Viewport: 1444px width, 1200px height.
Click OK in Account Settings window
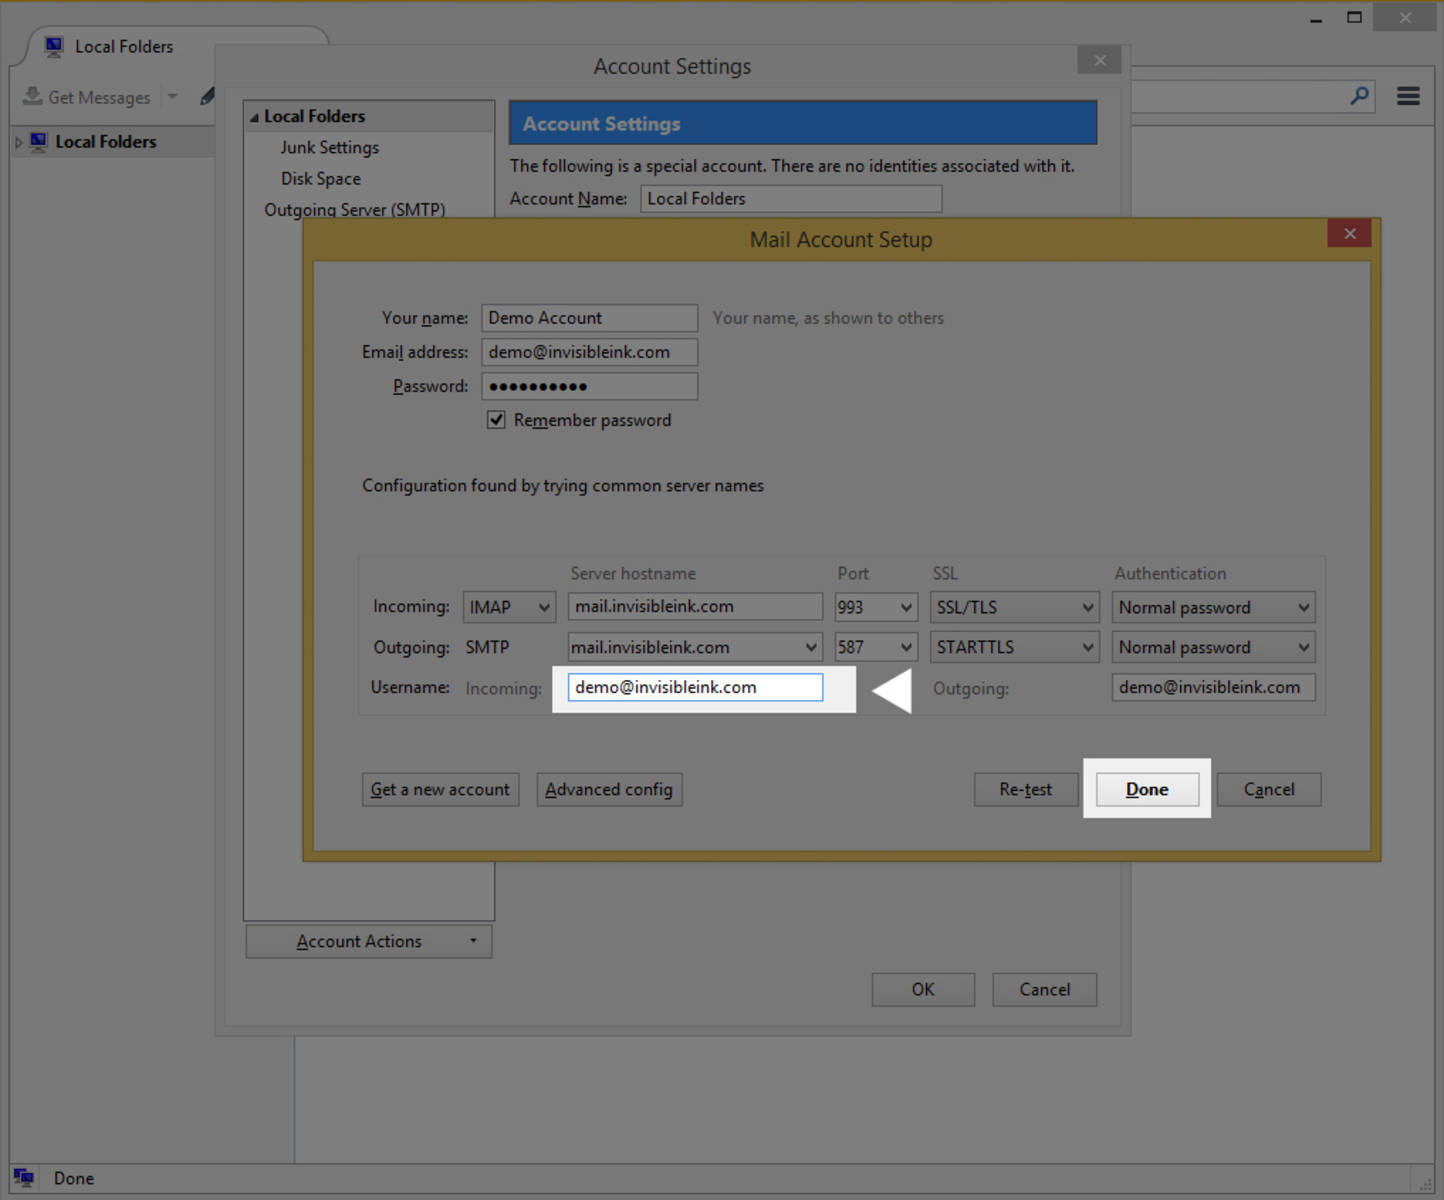pos(923,989)
